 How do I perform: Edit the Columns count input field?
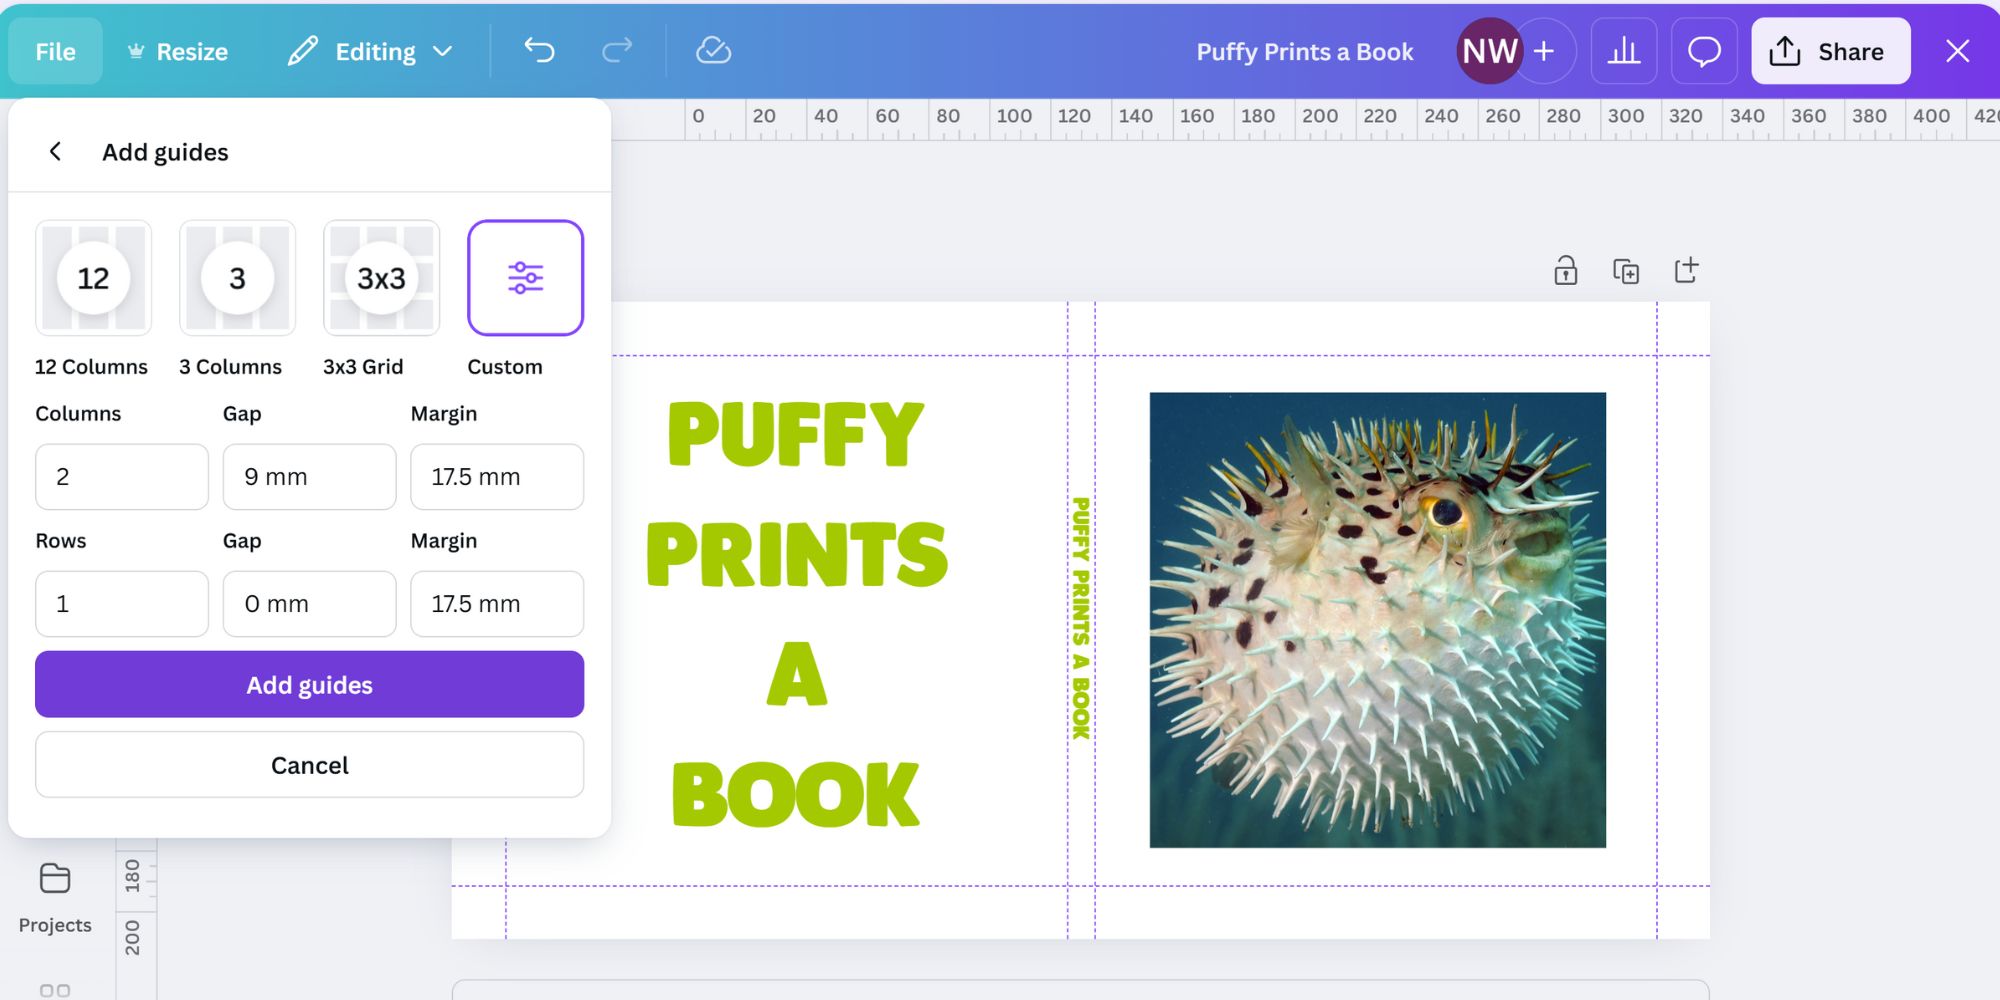pyautogui.click(x=121, y=477)
